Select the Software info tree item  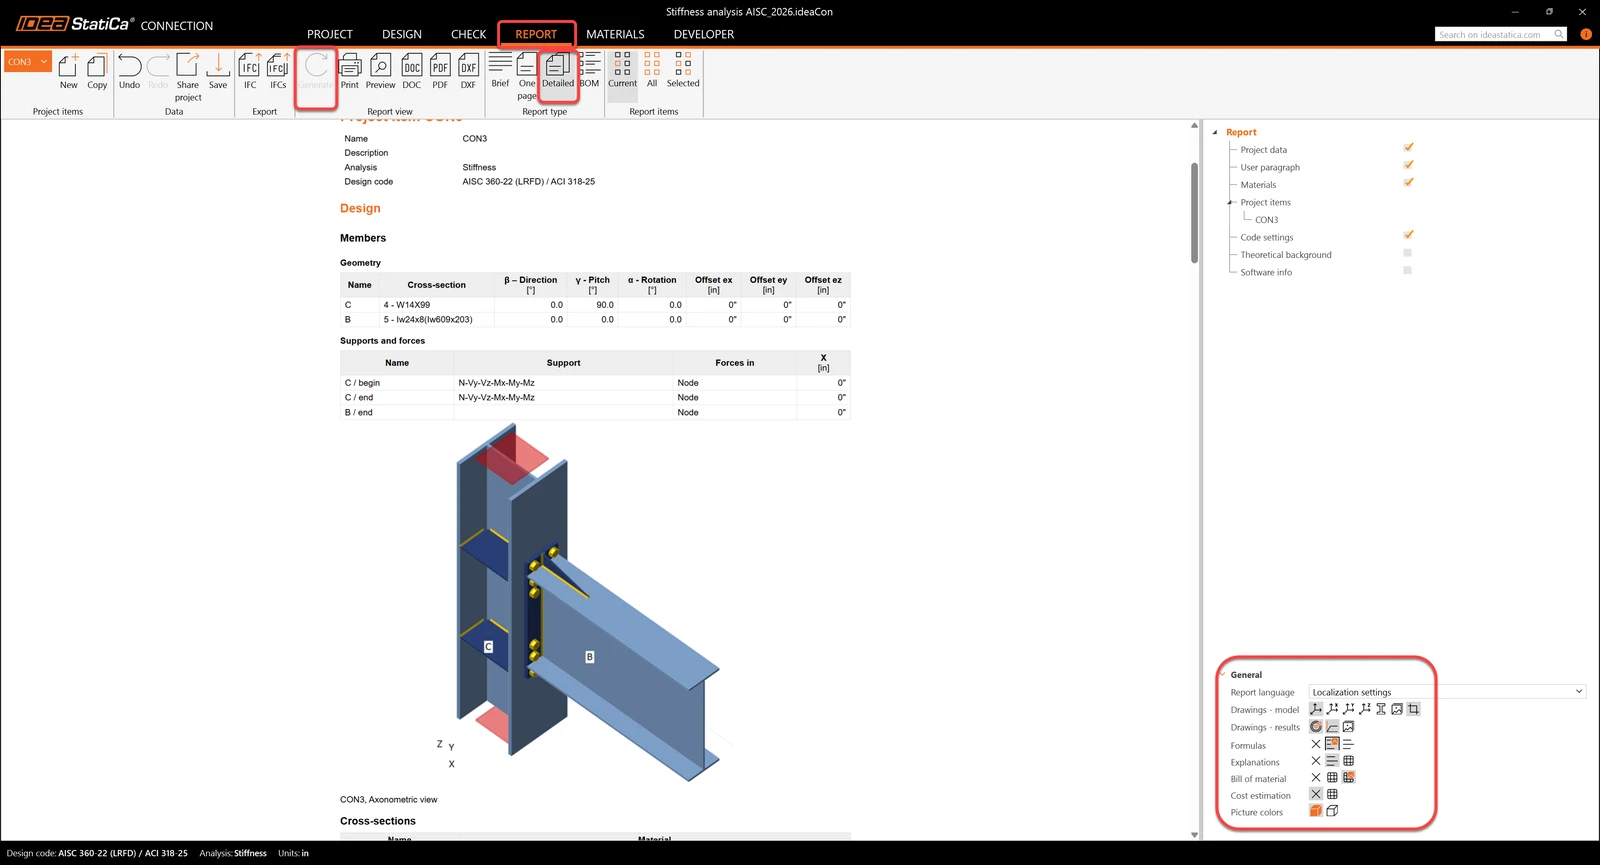click(x=1266, y=272)
